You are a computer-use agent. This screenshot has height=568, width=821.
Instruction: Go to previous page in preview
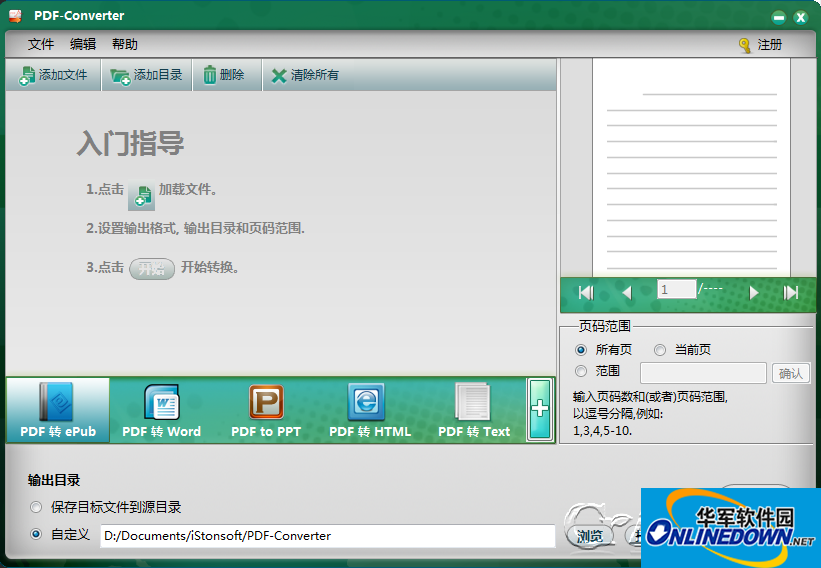[627, 292]
